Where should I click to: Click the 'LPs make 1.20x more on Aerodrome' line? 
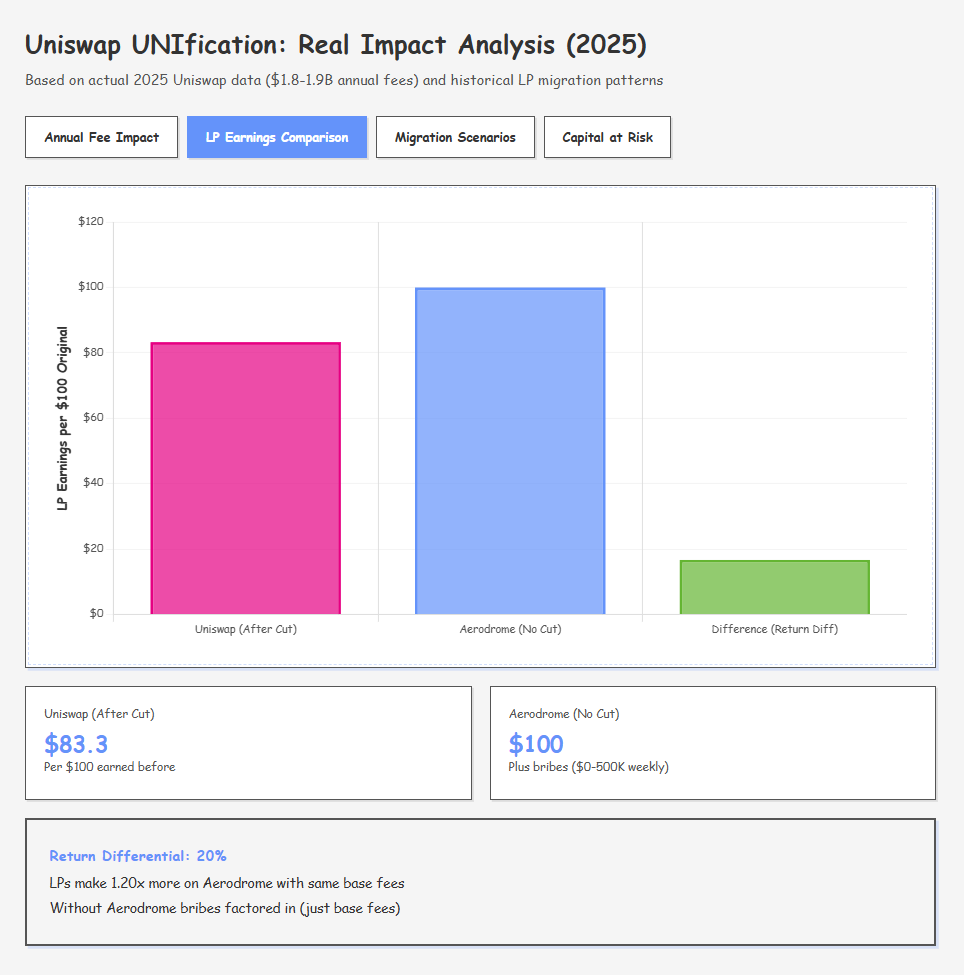[x=227, y=883]
